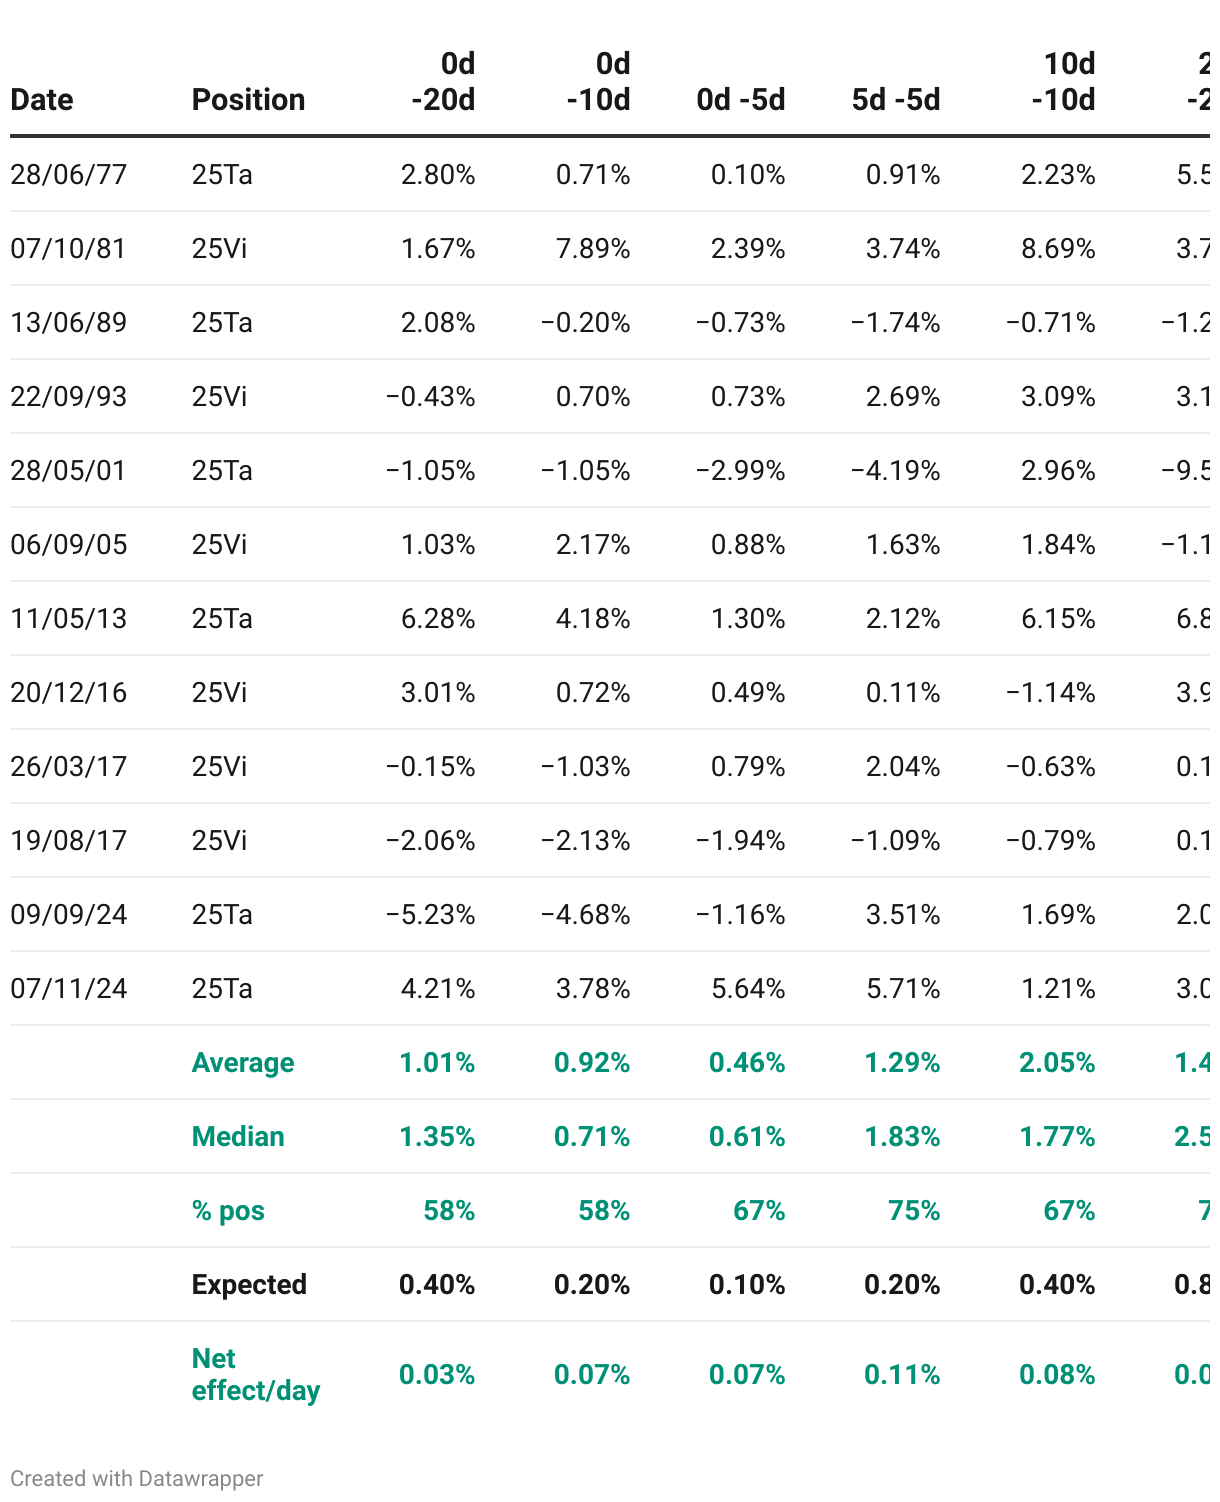Click the Average row label
The height and width of the screenshot is (1502, 1220).
243,1063
